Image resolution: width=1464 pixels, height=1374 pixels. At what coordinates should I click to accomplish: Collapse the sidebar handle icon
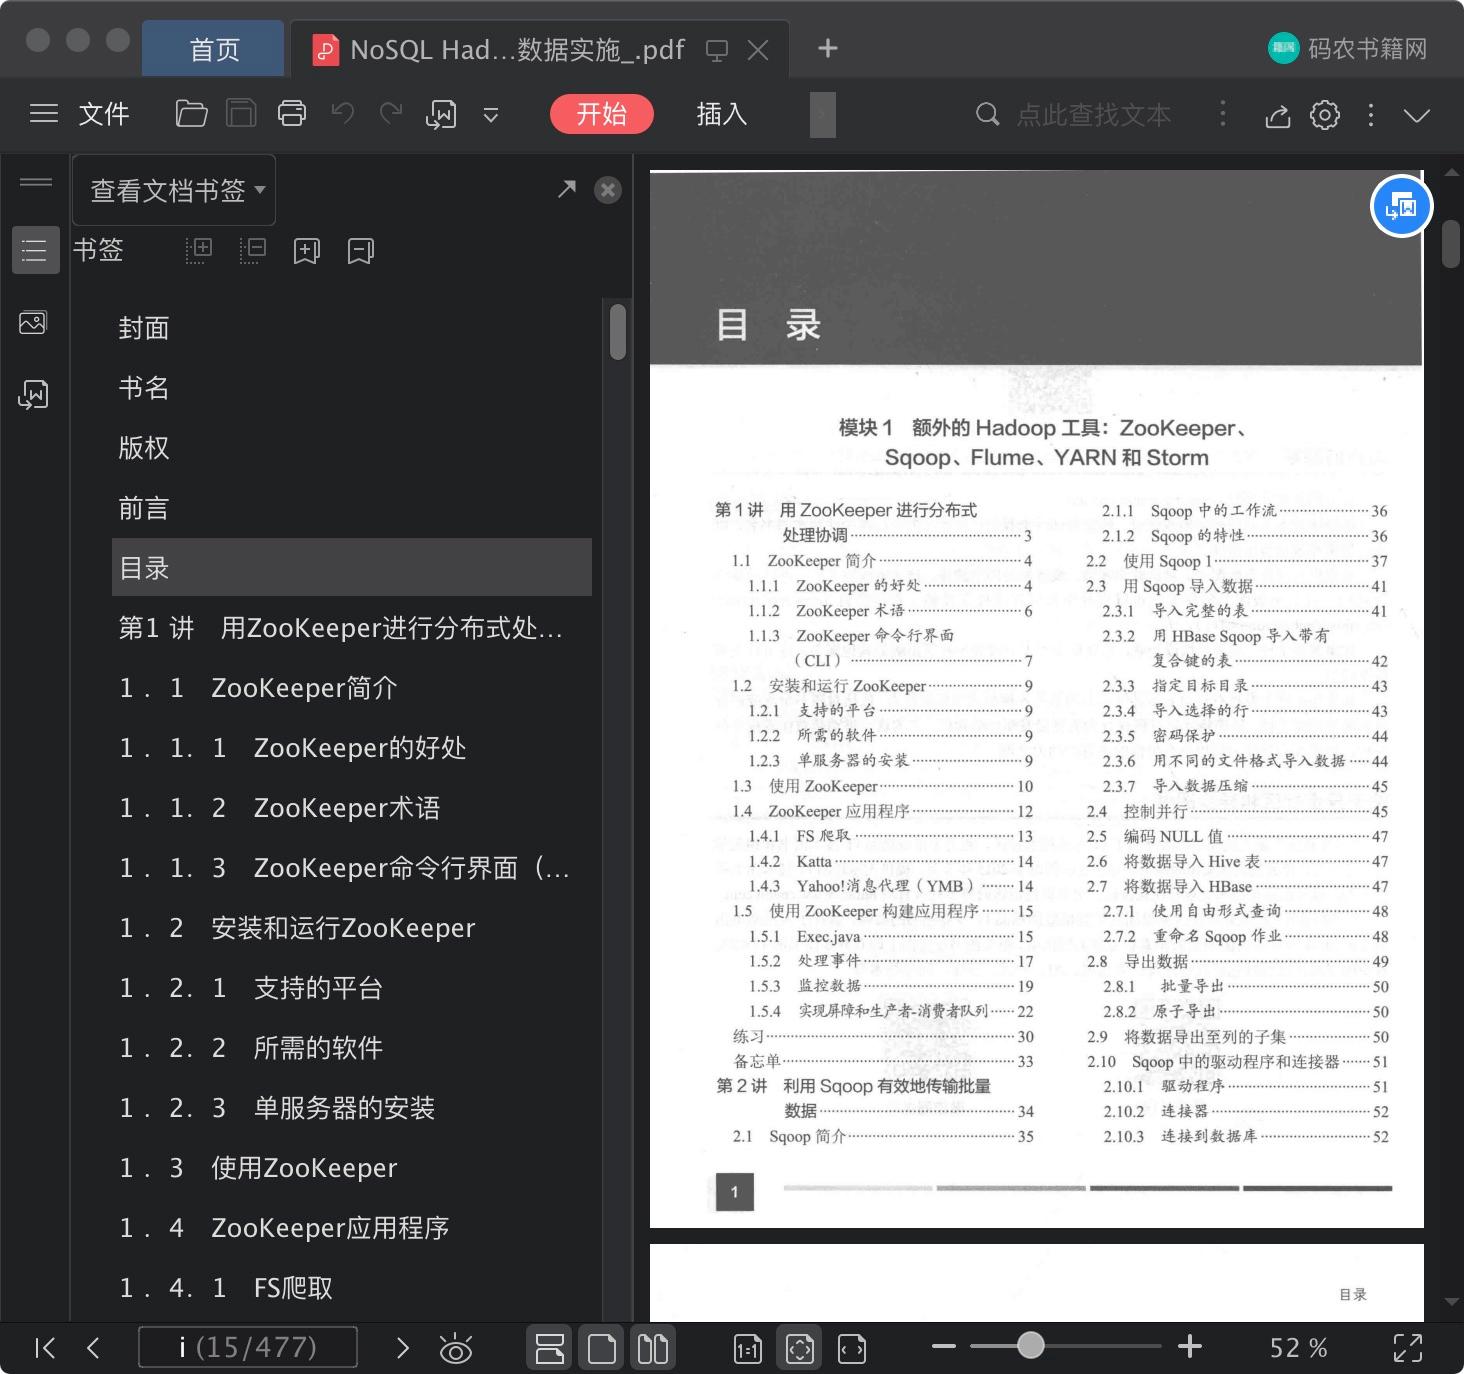36,181
